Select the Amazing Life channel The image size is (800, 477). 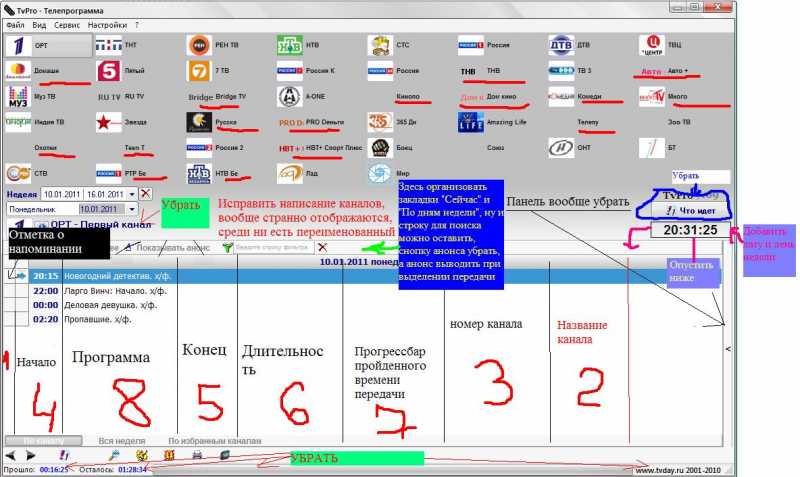[492, 122]
